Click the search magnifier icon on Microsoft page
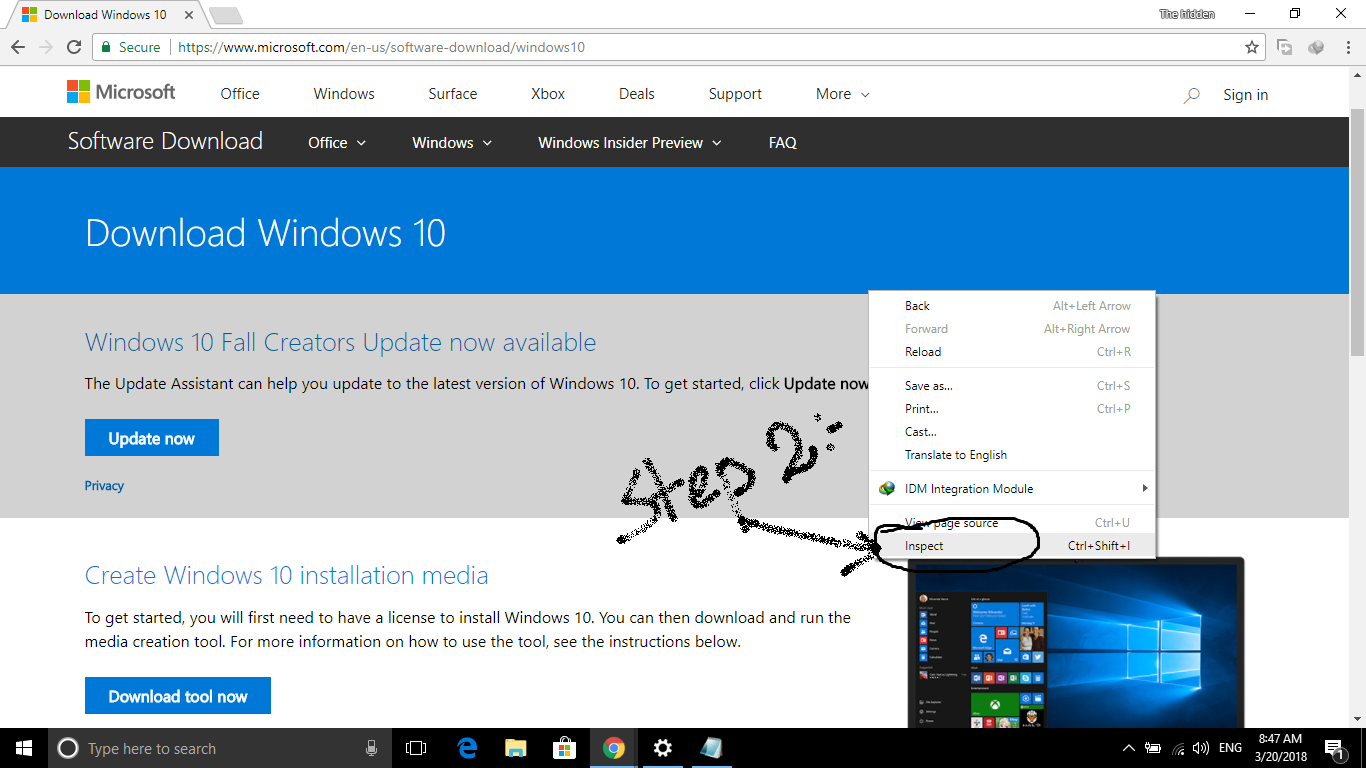1366x768 pixels. [x=1191, y=95]
